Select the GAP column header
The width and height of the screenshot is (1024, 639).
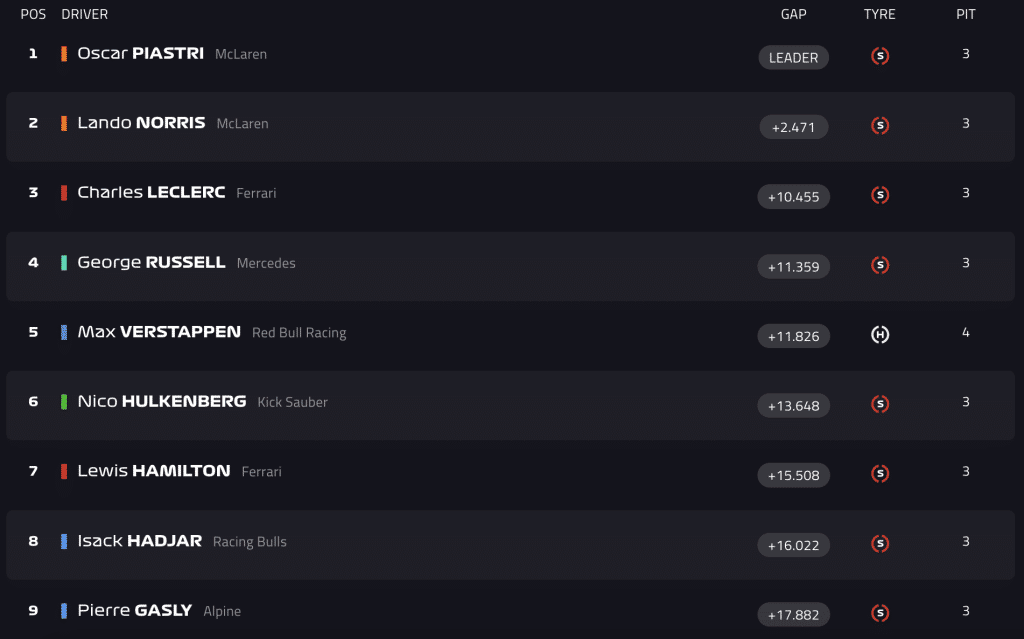[793, 14]
